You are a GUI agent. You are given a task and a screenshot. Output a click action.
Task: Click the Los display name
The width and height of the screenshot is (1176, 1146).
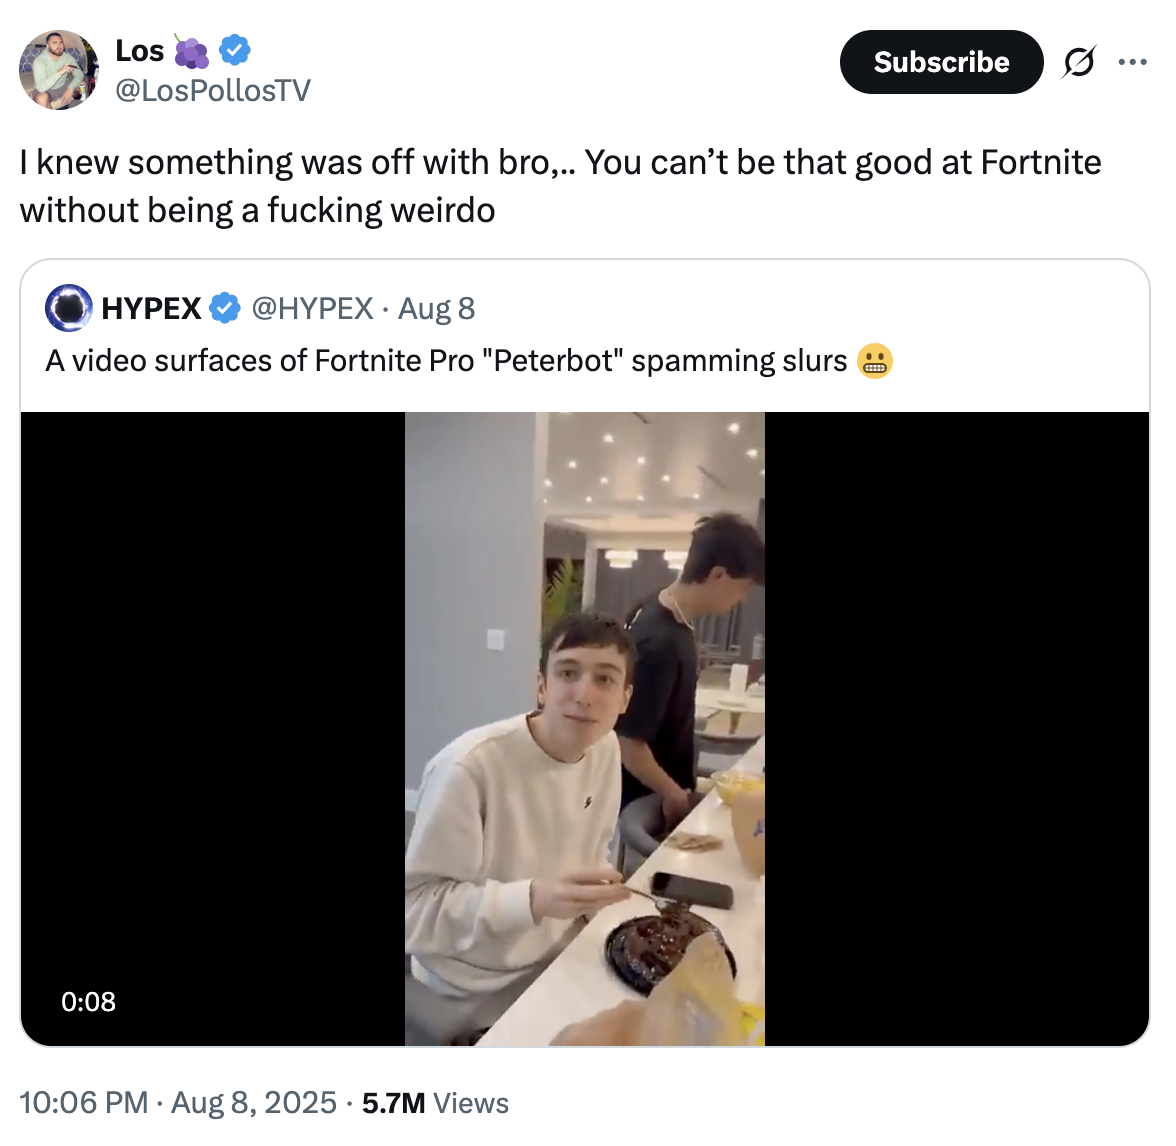[139, 50]
